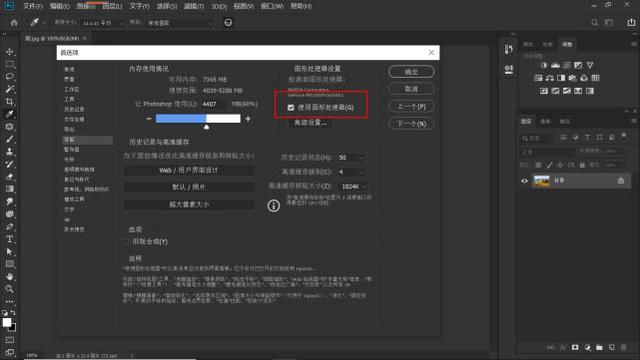This screenshot has width=640, height=360.
Task: Open blend mode dropdown in Layers panel
Action: [547, 152]
